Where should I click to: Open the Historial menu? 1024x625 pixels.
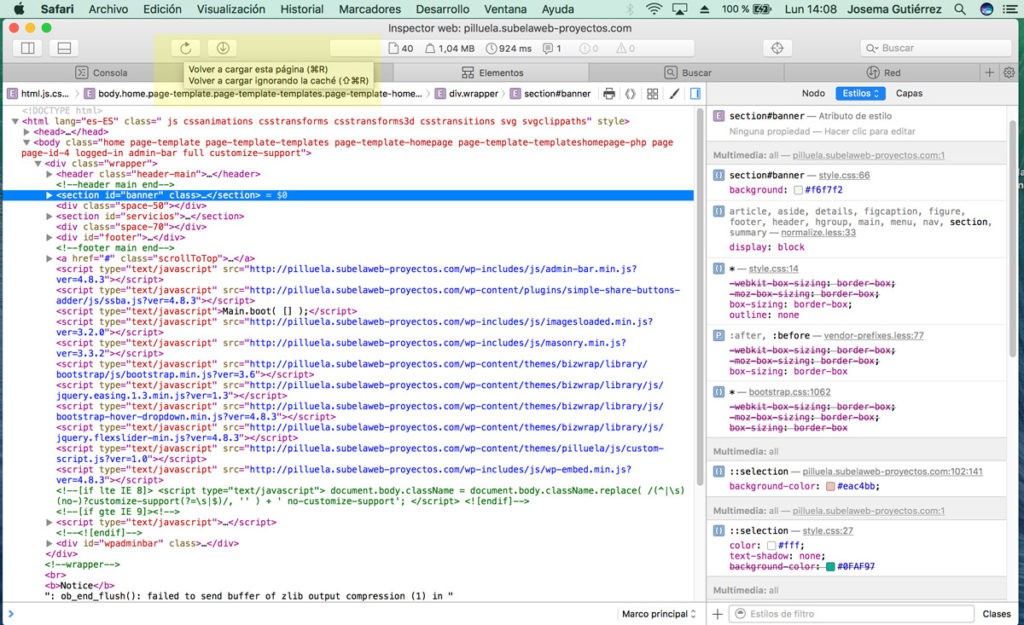(x=302, y=9)
